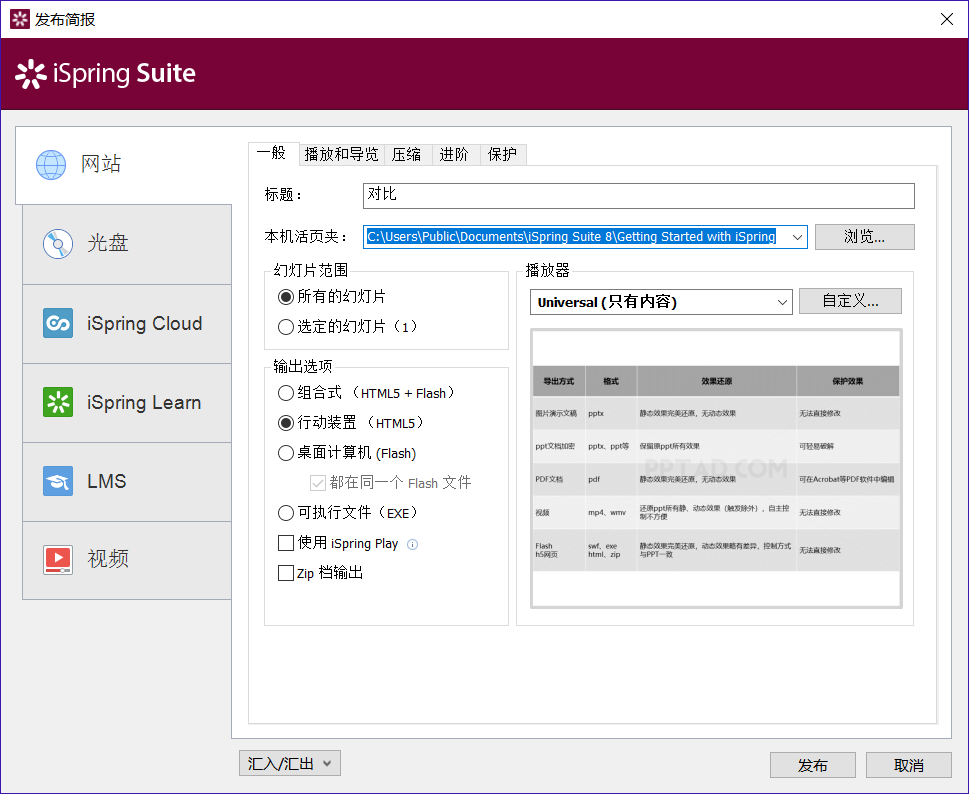Click the slide preview thumbnail
This screenshot has width=969, height=794.
coord(716,468)
